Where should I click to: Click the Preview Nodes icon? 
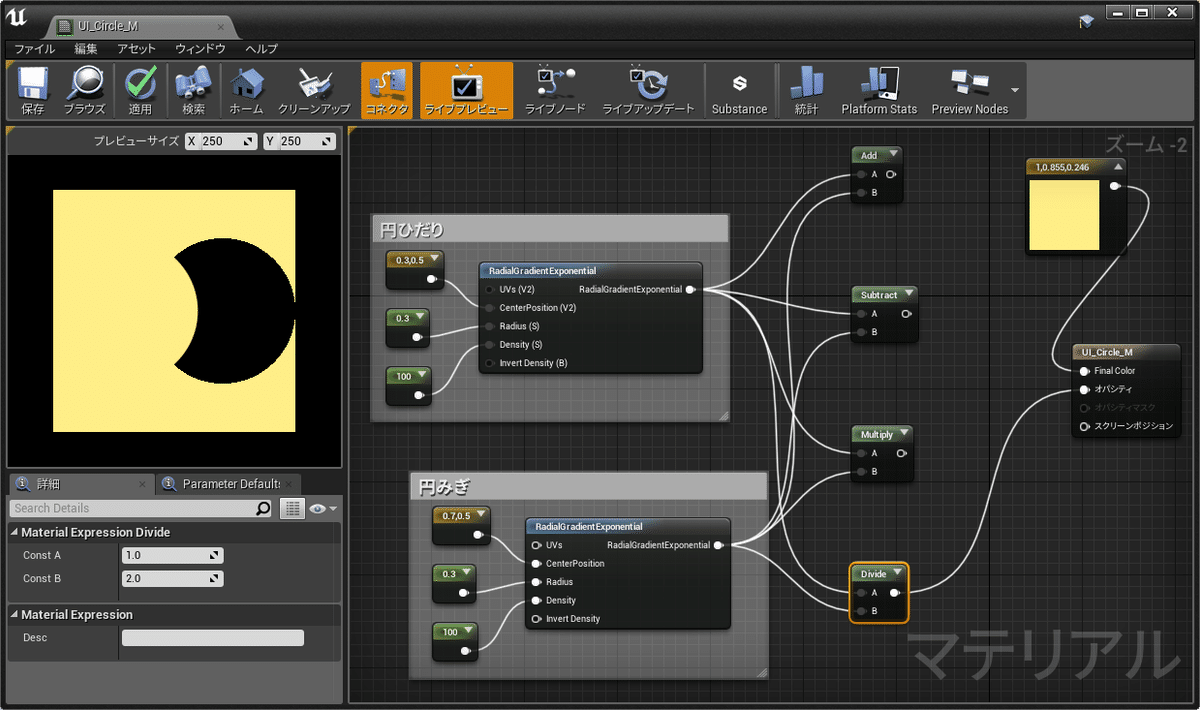[x=969, y=91]
